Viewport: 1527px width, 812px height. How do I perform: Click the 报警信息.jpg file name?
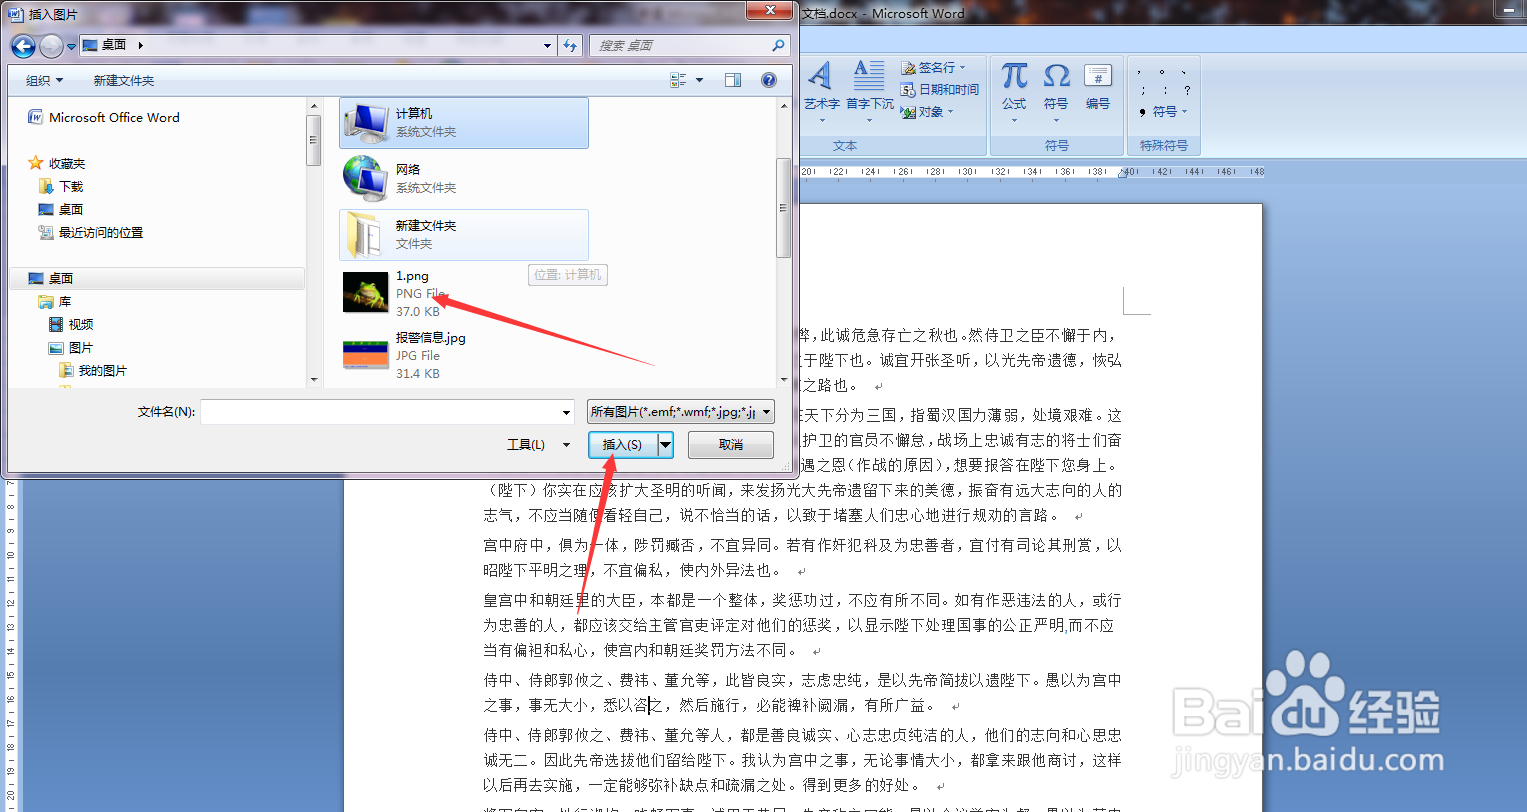431,338
